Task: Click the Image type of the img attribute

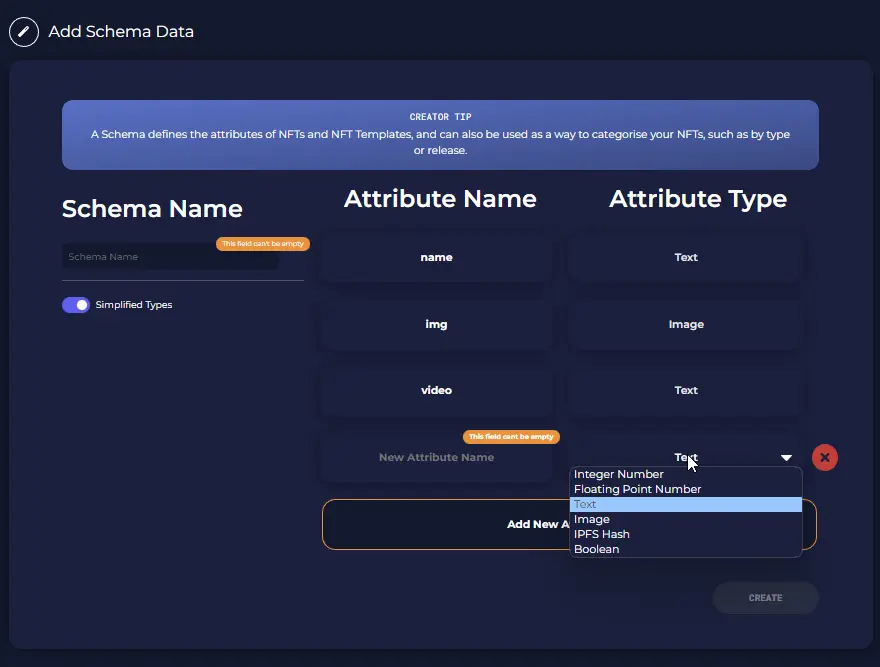Action: (x=686, y=324)
